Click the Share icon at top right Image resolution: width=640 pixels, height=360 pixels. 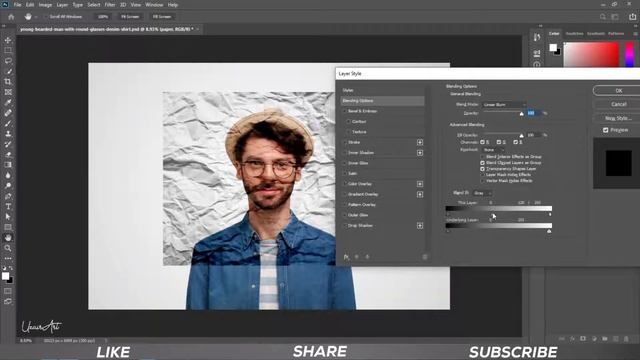point(632,17)
